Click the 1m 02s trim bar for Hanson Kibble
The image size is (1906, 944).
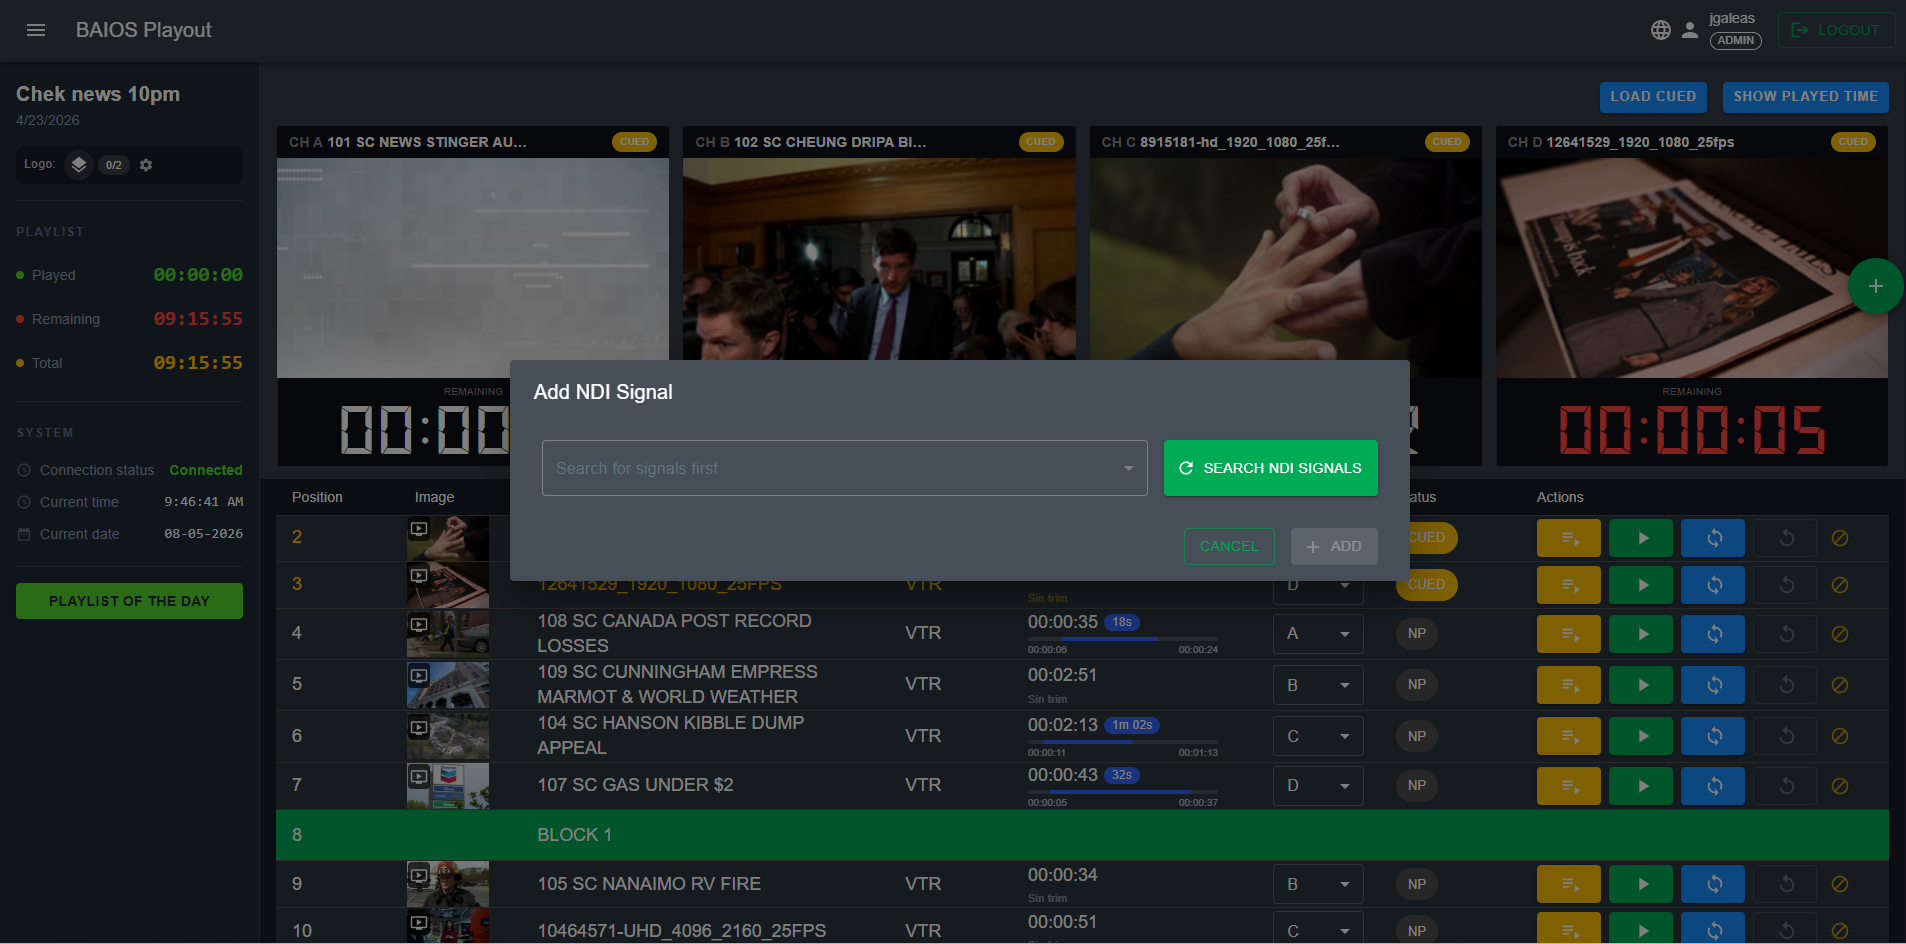tap(1123, 742)
